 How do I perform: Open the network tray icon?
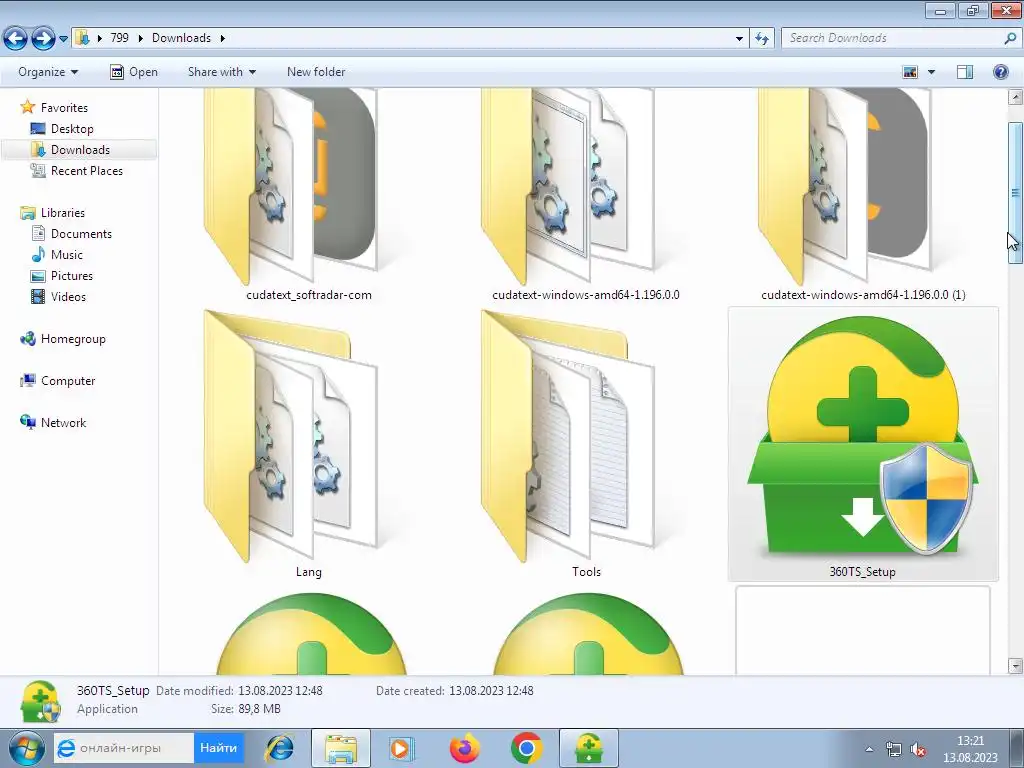point(893,749)
